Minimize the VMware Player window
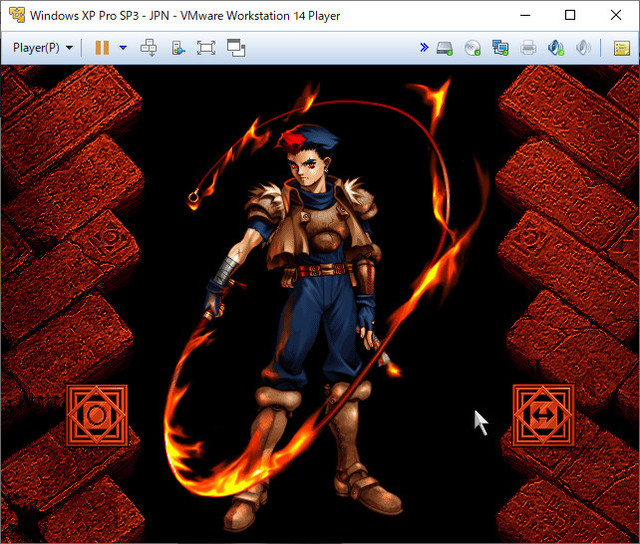The image size is (640, 544). [525, 16]
